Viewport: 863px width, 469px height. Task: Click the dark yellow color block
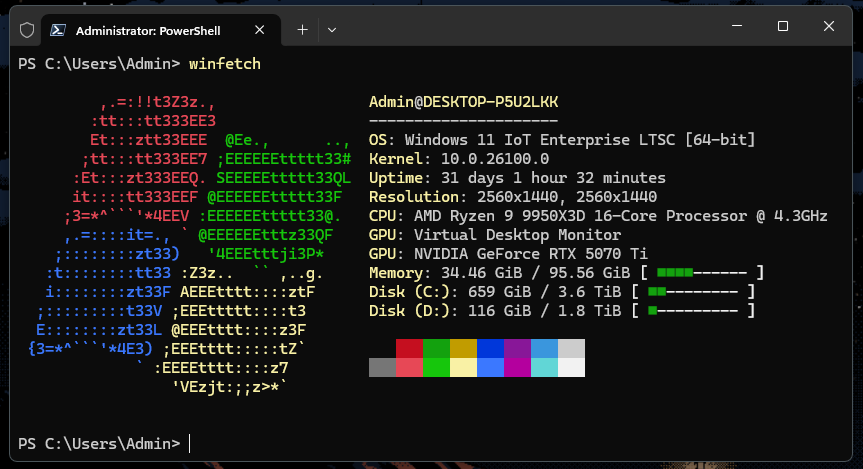click(463, 348)
